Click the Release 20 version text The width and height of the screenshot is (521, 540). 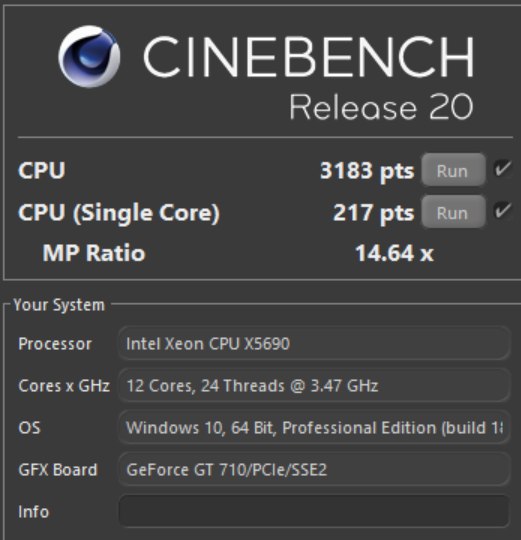[381, 107]
